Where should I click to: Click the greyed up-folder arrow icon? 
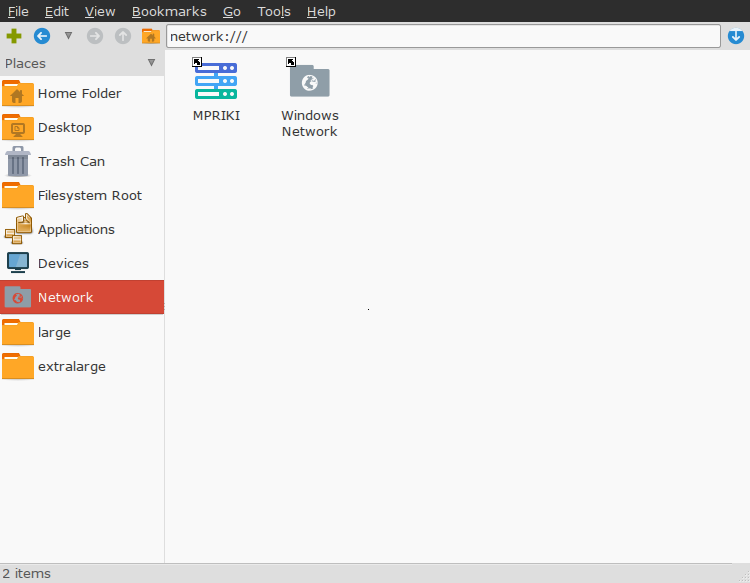[122, 36]
